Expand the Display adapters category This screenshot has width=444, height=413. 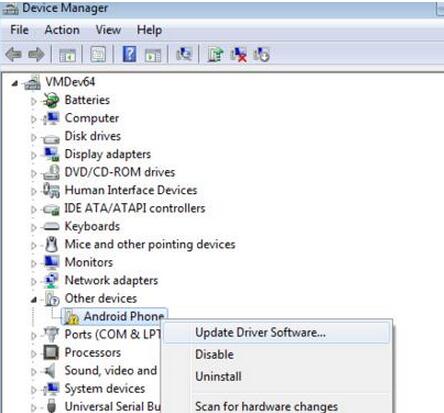(x=34, y=155)
